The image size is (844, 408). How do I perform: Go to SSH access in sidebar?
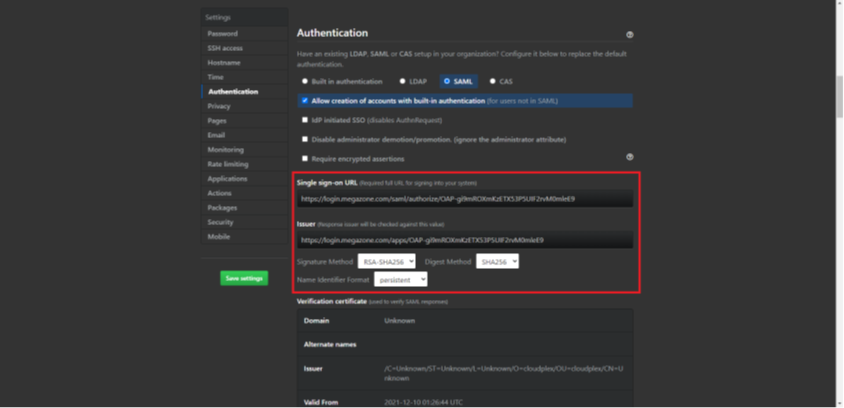tap(225, 48)
